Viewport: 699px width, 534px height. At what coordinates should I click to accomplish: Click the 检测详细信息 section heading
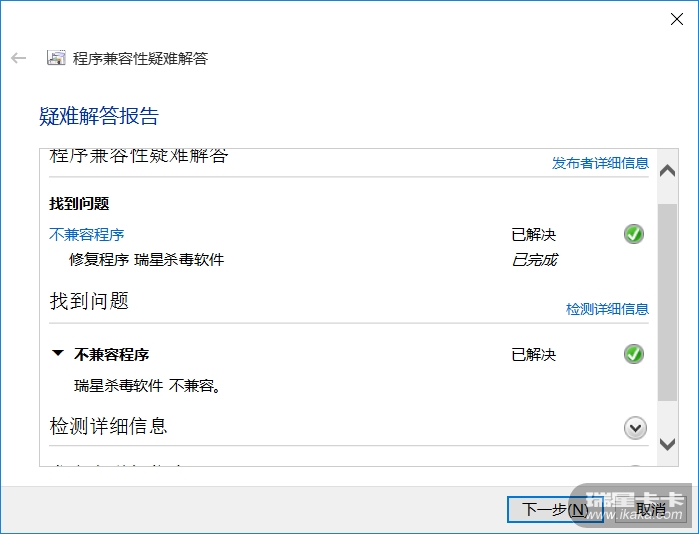click(108, 426)
